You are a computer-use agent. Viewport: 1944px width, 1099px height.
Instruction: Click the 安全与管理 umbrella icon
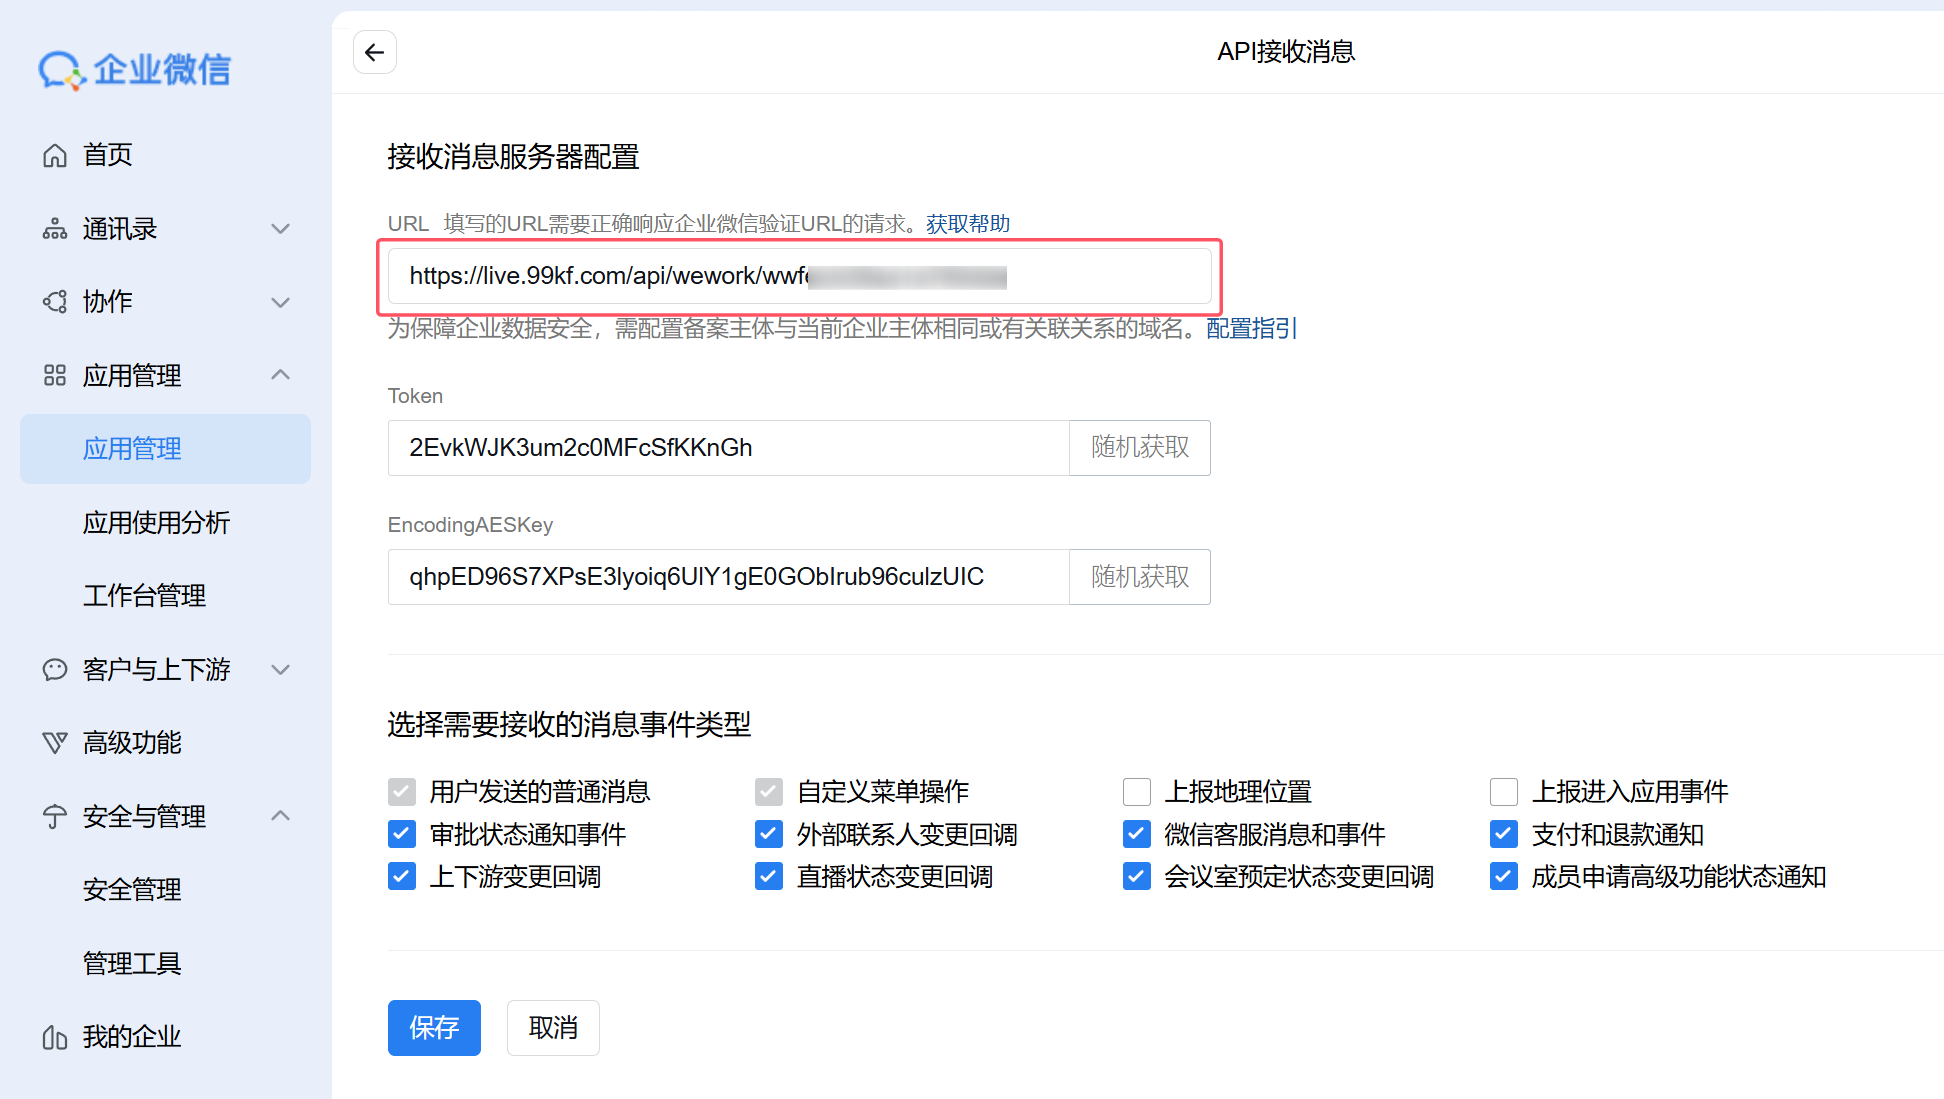[55, 816]
